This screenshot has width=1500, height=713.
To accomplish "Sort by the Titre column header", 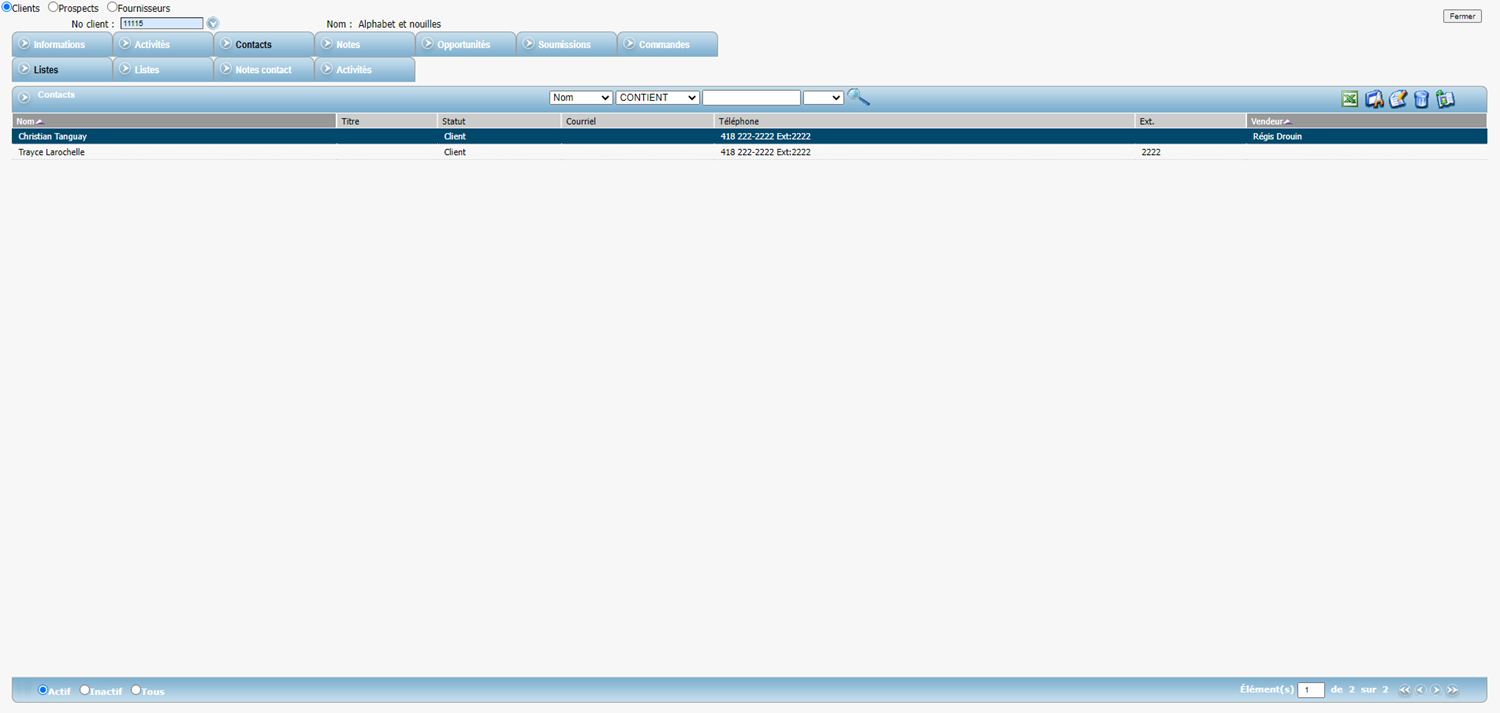I will [x=387, y=121].
